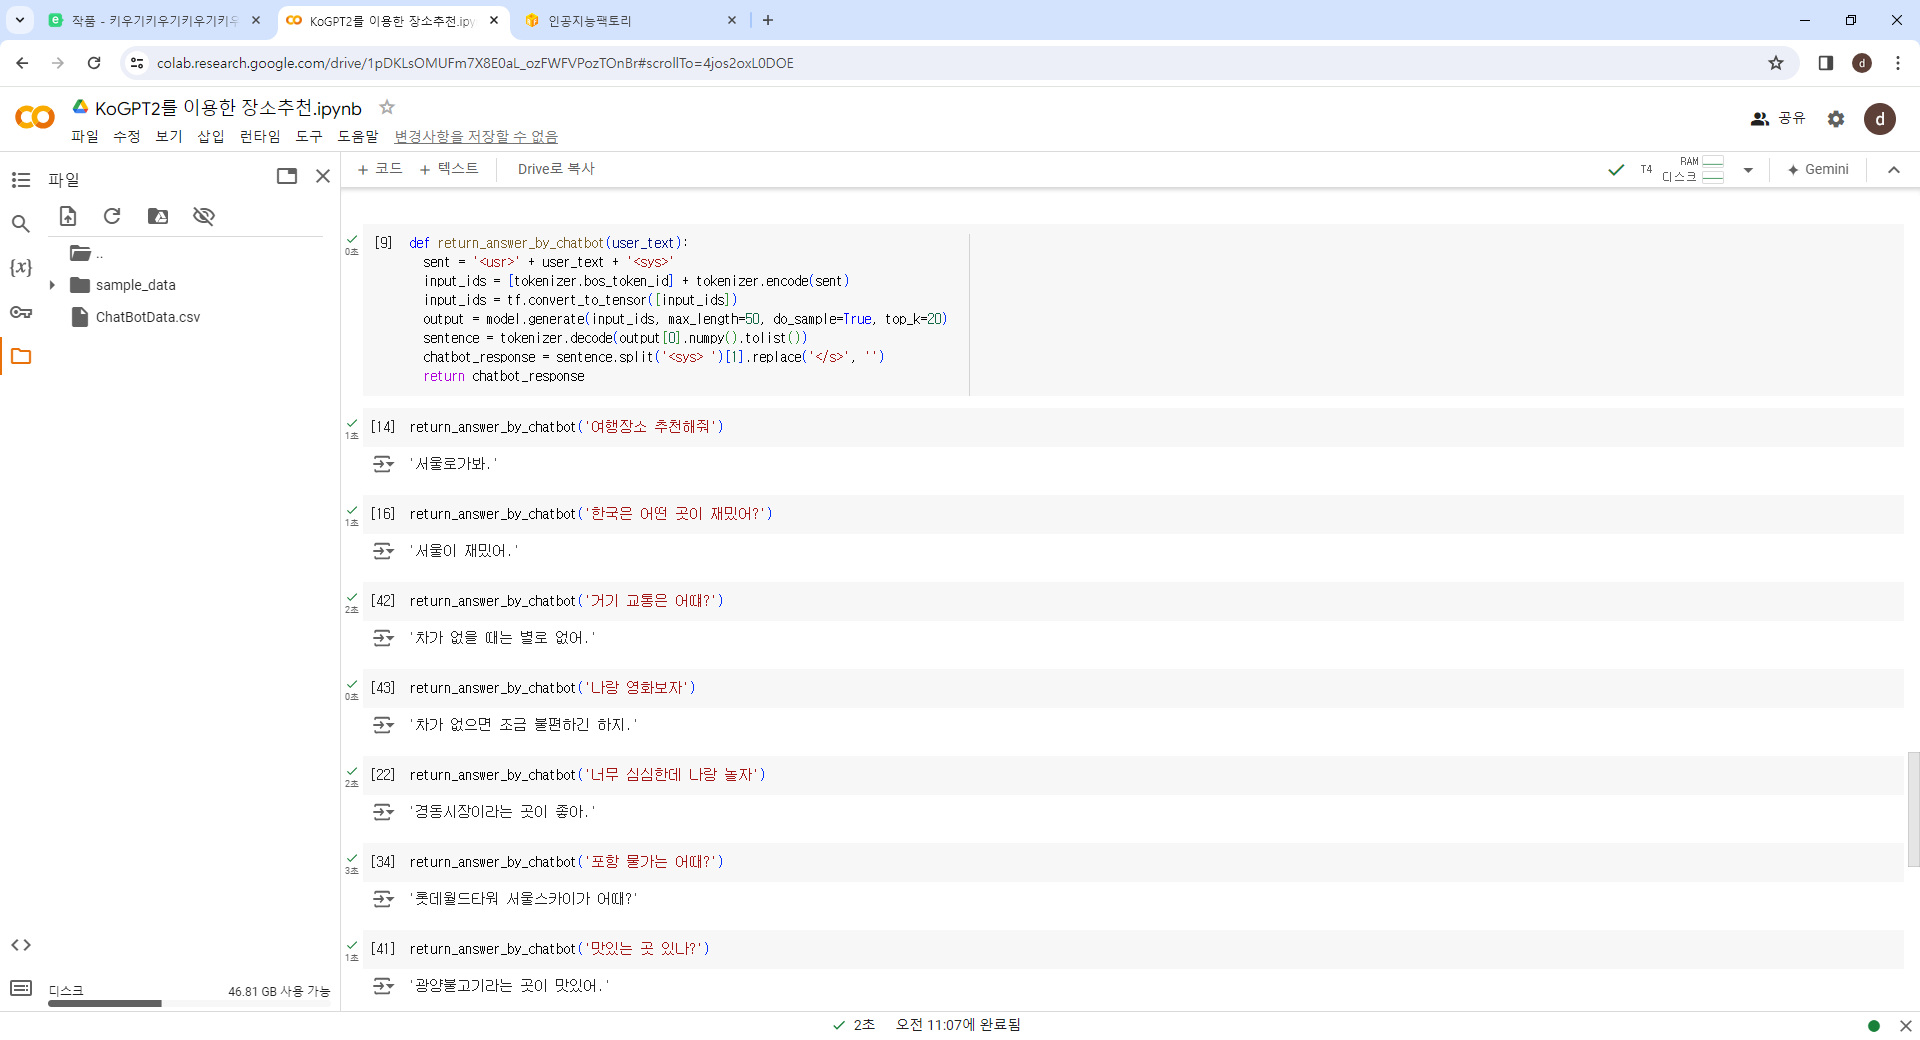Open the terminal icon at bottom left
This screenshot has width=1920, height=1040.
pos(21,988)
